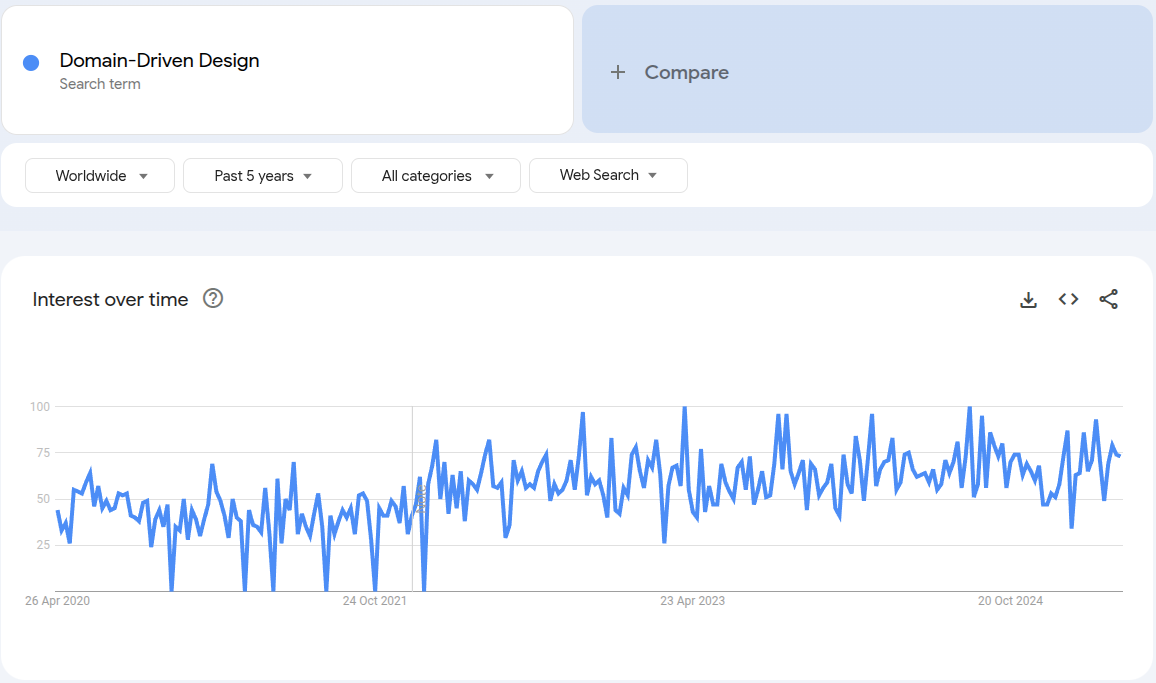Click the 24 Oct 2021 axis label
Viewport: 1156px width, 683px height.
click(x=375, y=601)
